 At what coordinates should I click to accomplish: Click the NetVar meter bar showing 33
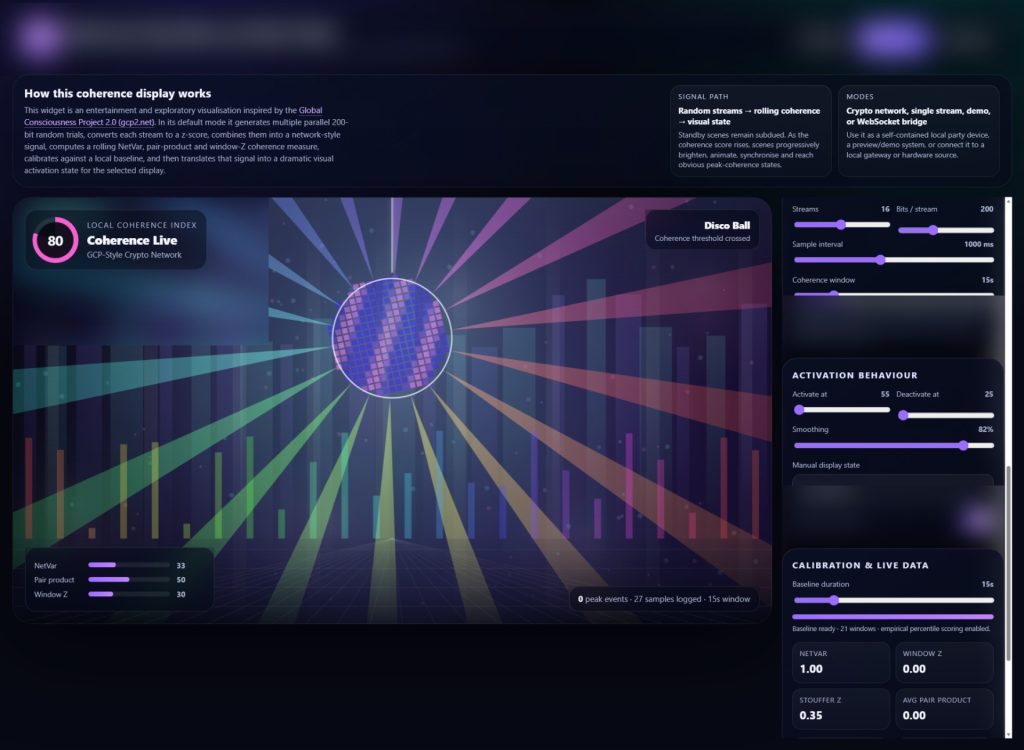click(x=129, y=565)
